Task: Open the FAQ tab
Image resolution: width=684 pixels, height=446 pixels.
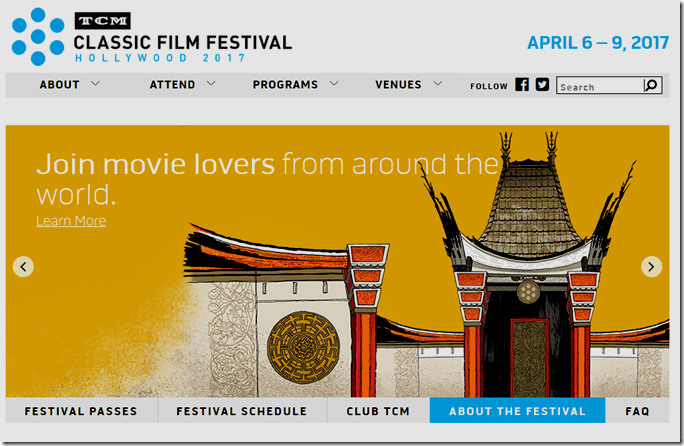Action: pyautogui.click(x=637, y=411)
